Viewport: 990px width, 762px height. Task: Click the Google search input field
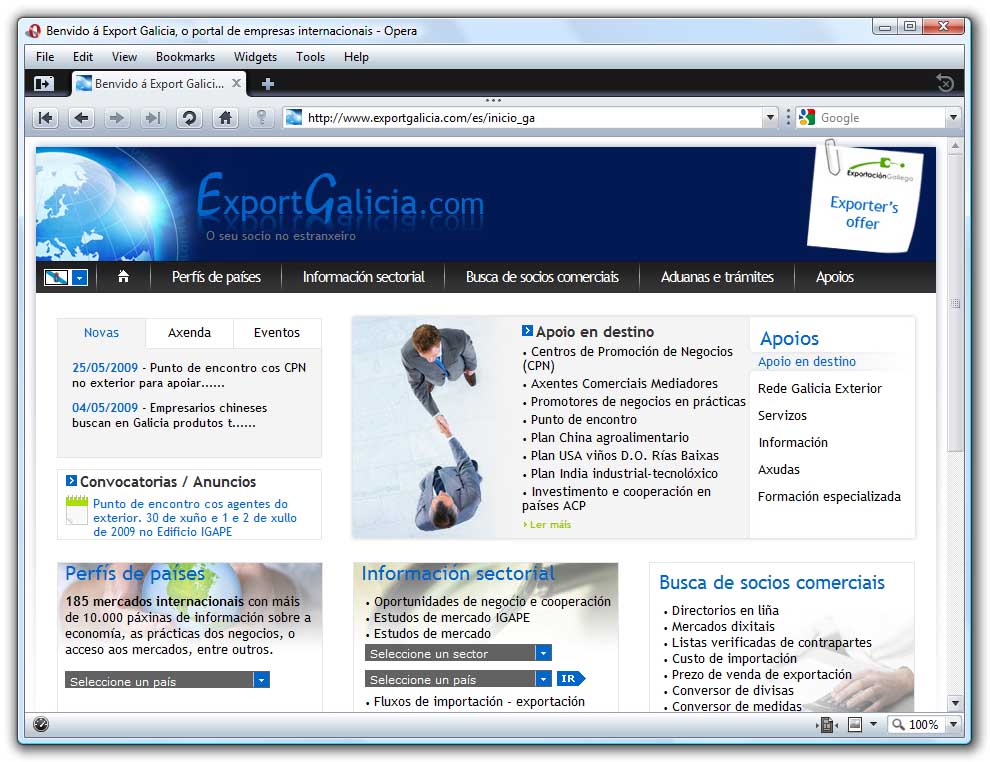881,117
